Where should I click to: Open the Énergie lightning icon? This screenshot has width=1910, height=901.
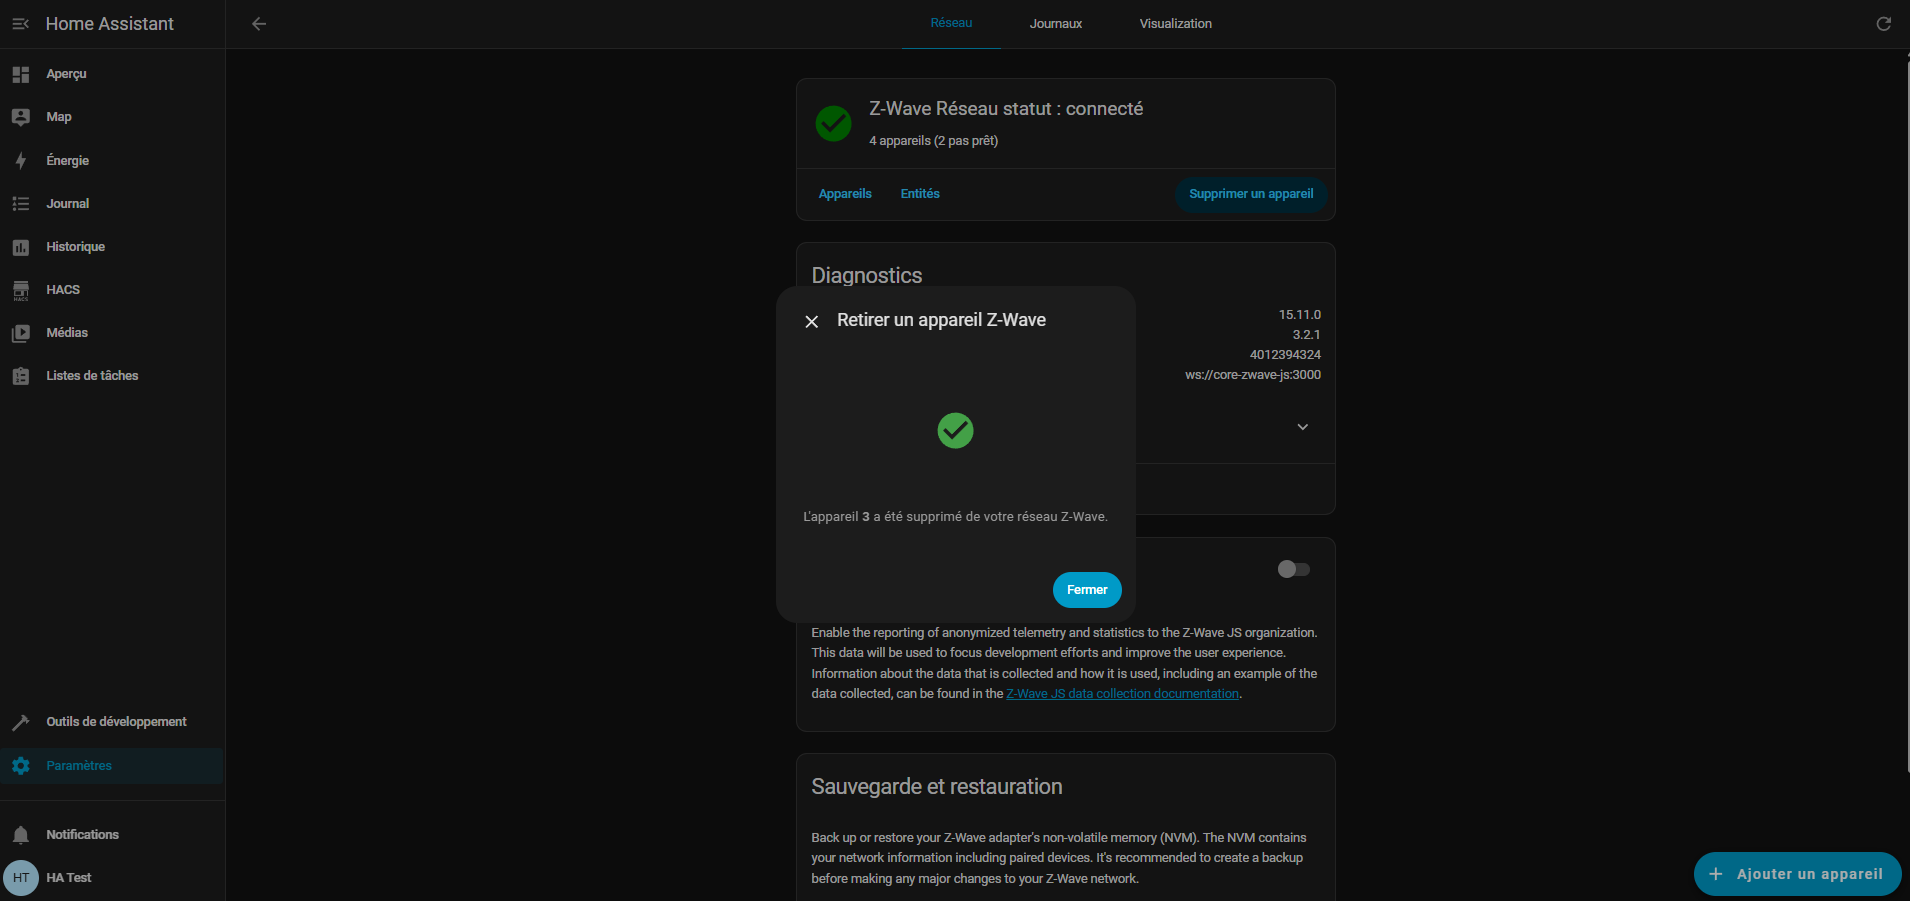coord(20,161)
